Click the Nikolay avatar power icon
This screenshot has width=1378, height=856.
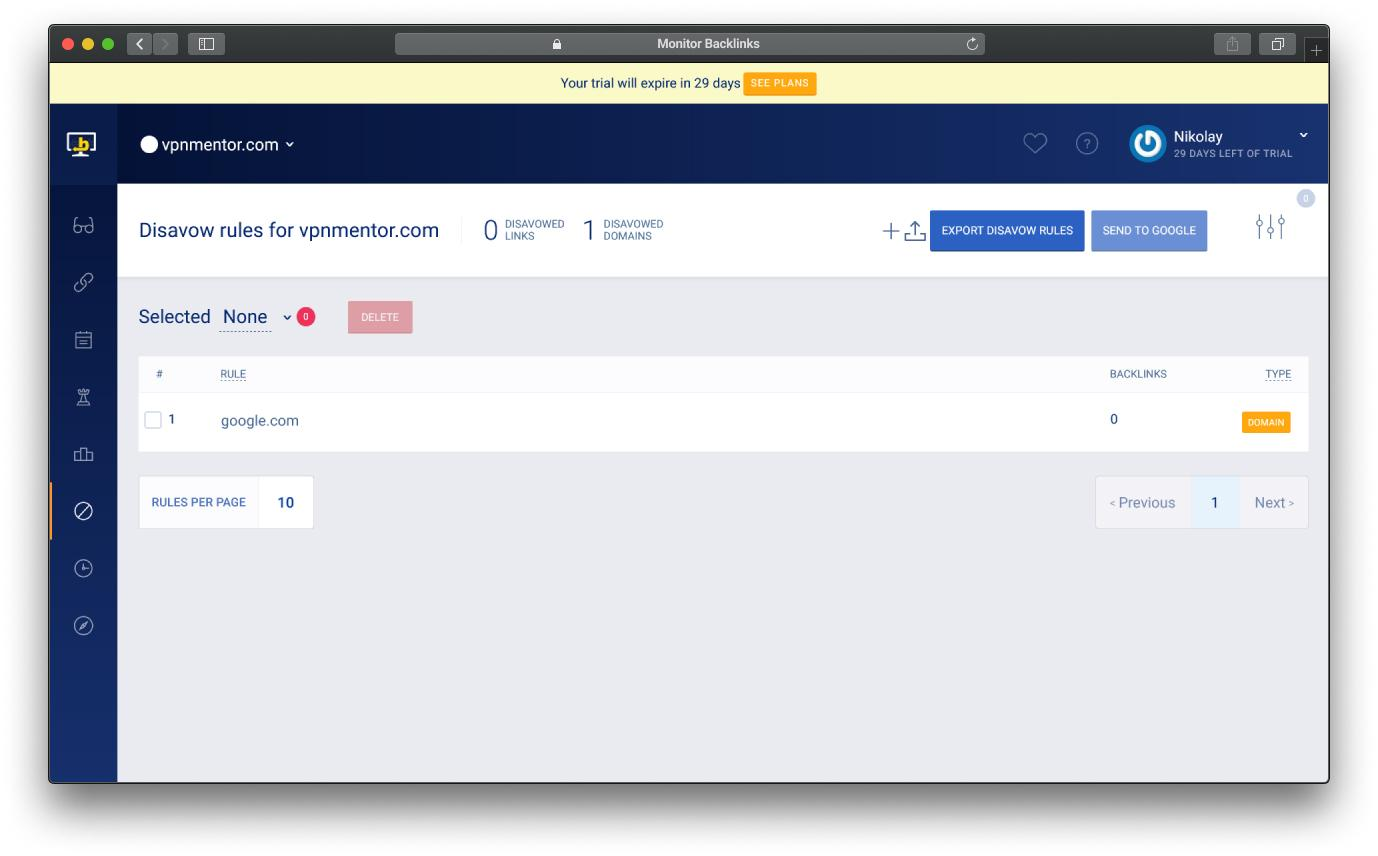(x=1147, y=144)
